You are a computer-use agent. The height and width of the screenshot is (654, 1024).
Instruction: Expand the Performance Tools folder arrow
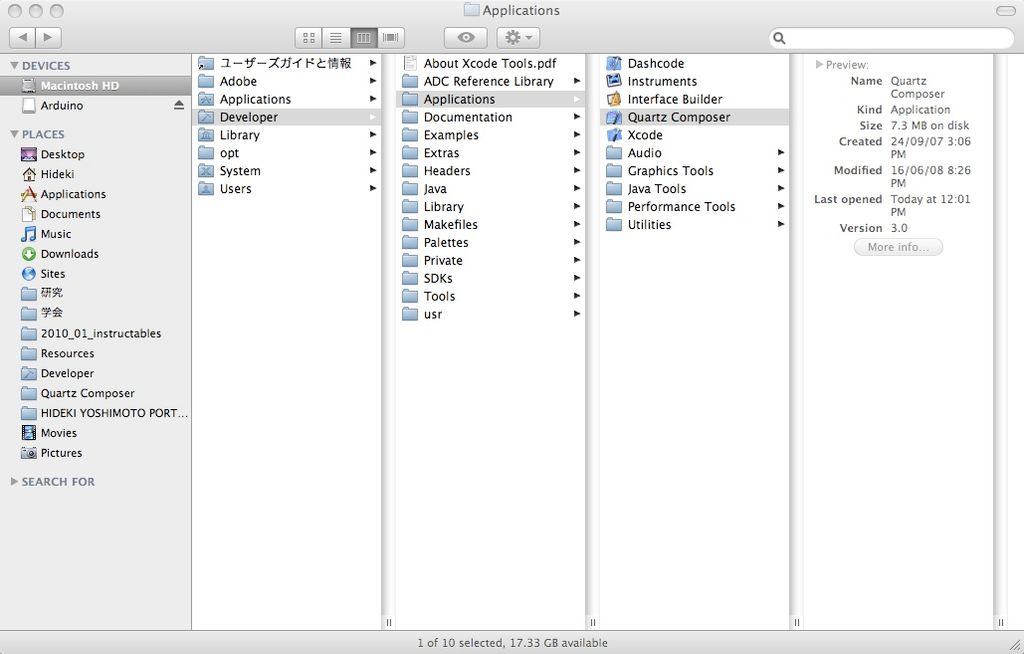[780, 206]
